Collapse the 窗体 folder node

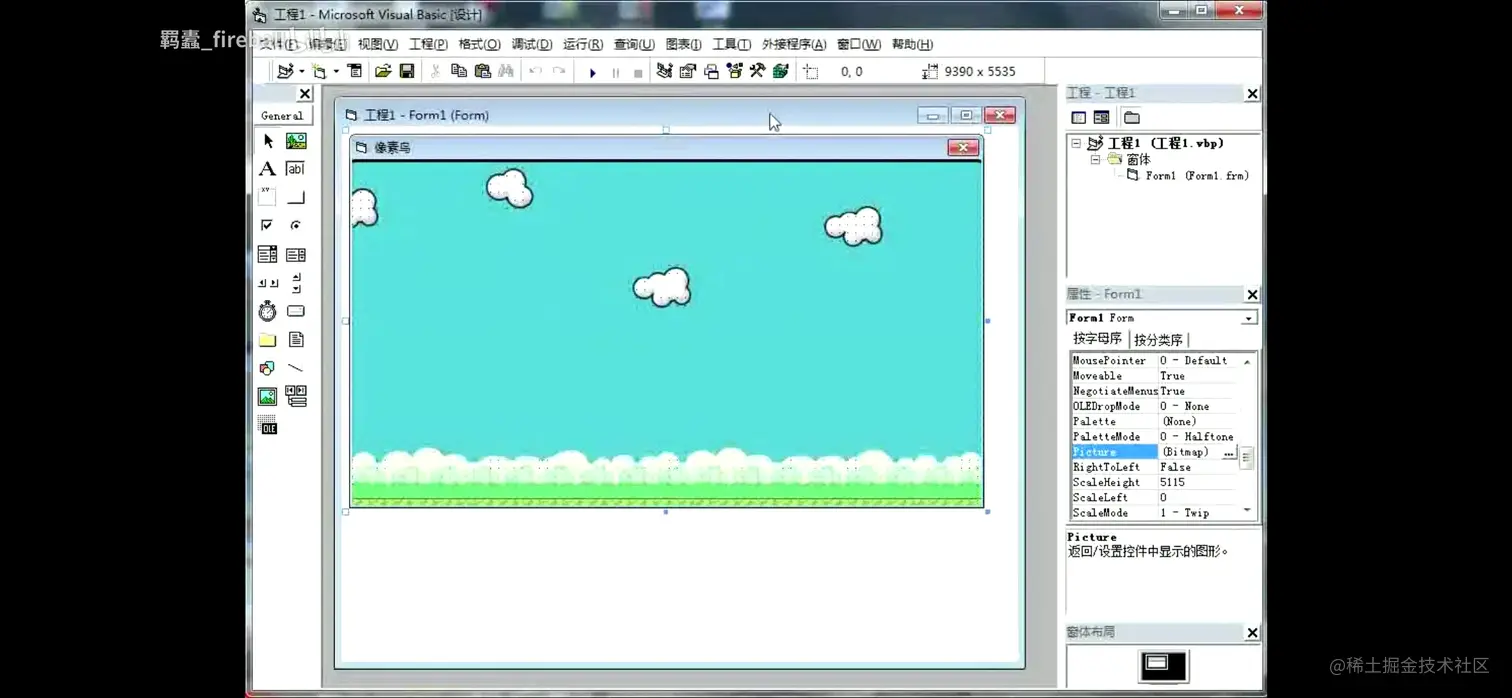click(1095, 159)
